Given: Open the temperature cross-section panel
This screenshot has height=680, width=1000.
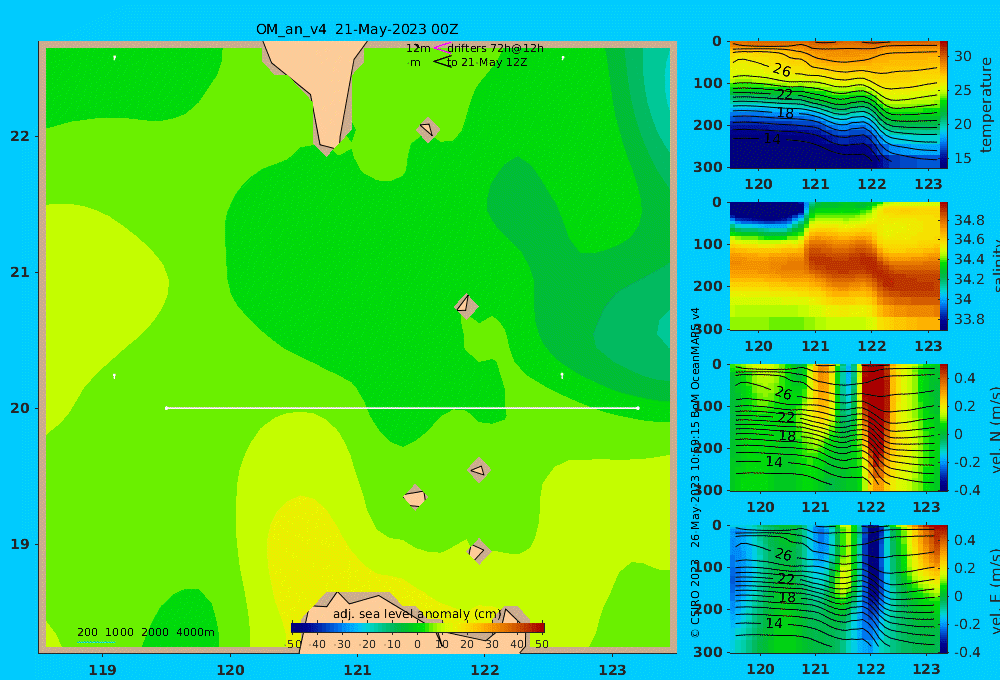Looking at the screenshot, I should [834, 105].
